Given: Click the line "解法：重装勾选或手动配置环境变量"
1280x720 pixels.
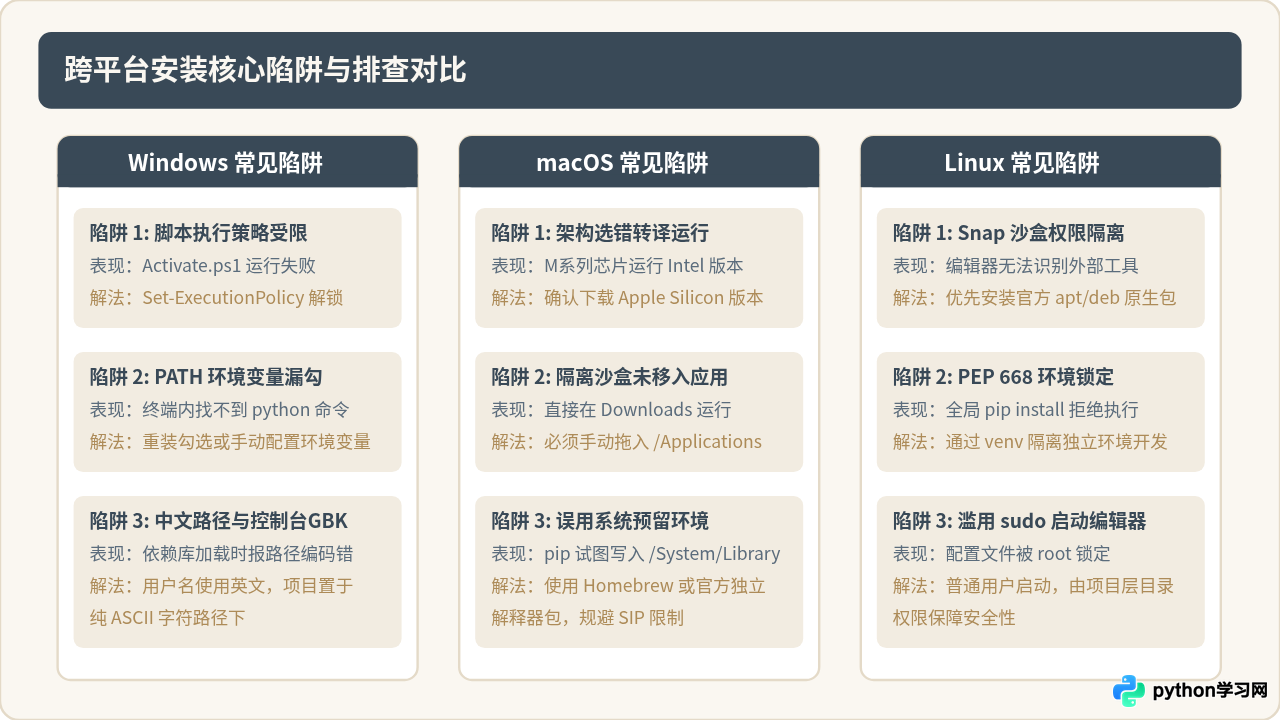Looking at the screenshot, I should pos(230,442).
